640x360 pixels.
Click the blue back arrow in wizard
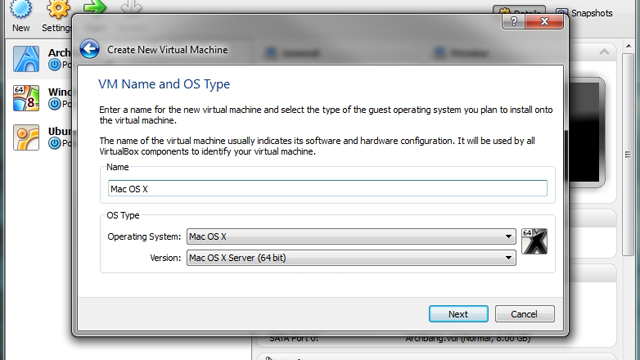tap(89, 49)
